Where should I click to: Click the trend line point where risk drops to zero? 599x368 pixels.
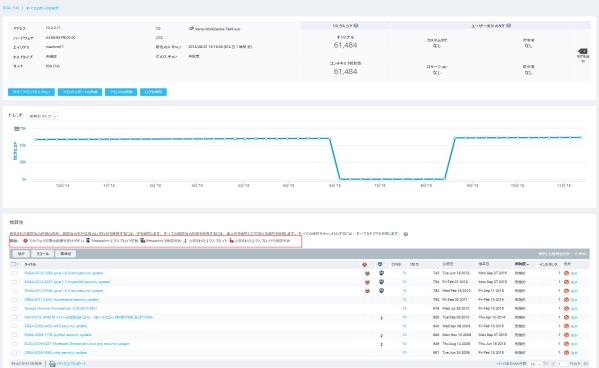[x=340, y=179]
